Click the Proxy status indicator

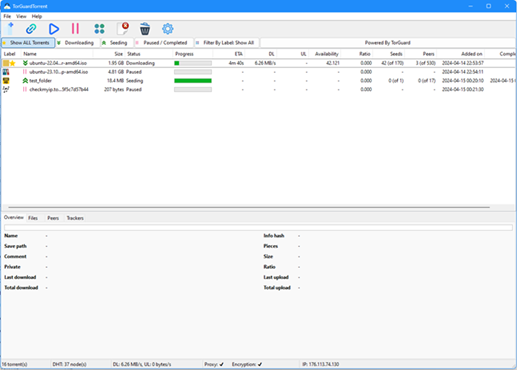click(x=214, y=364)
